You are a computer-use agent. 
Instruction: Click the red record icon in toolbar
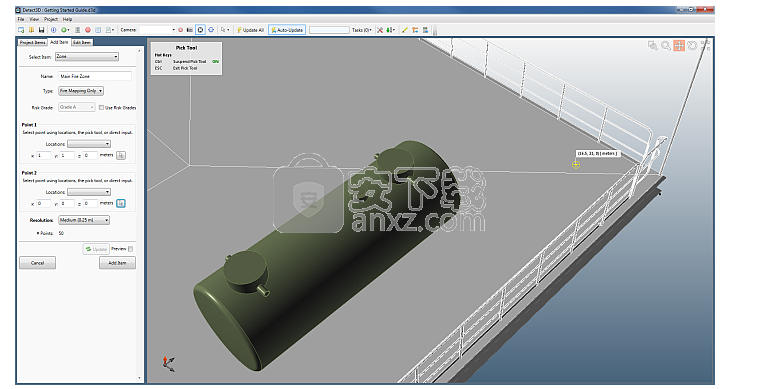tap(88, 30)
